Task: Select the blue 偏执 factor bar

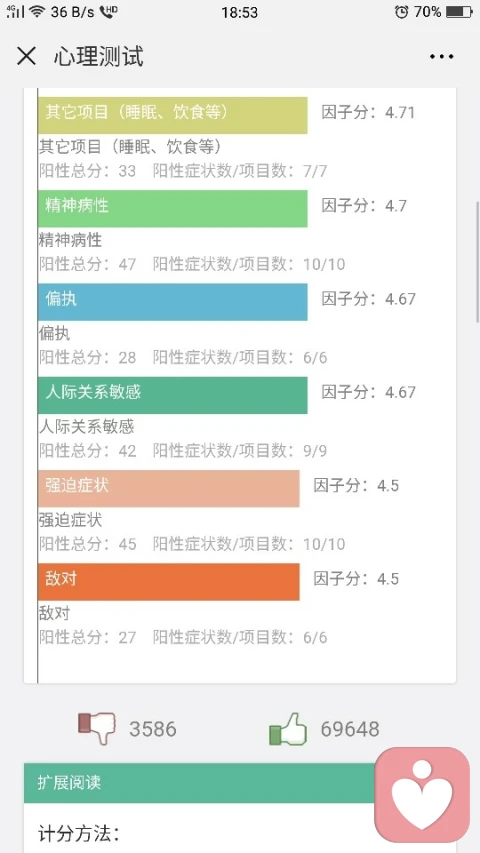Action: pyautogui.click(x=173, y=302)
